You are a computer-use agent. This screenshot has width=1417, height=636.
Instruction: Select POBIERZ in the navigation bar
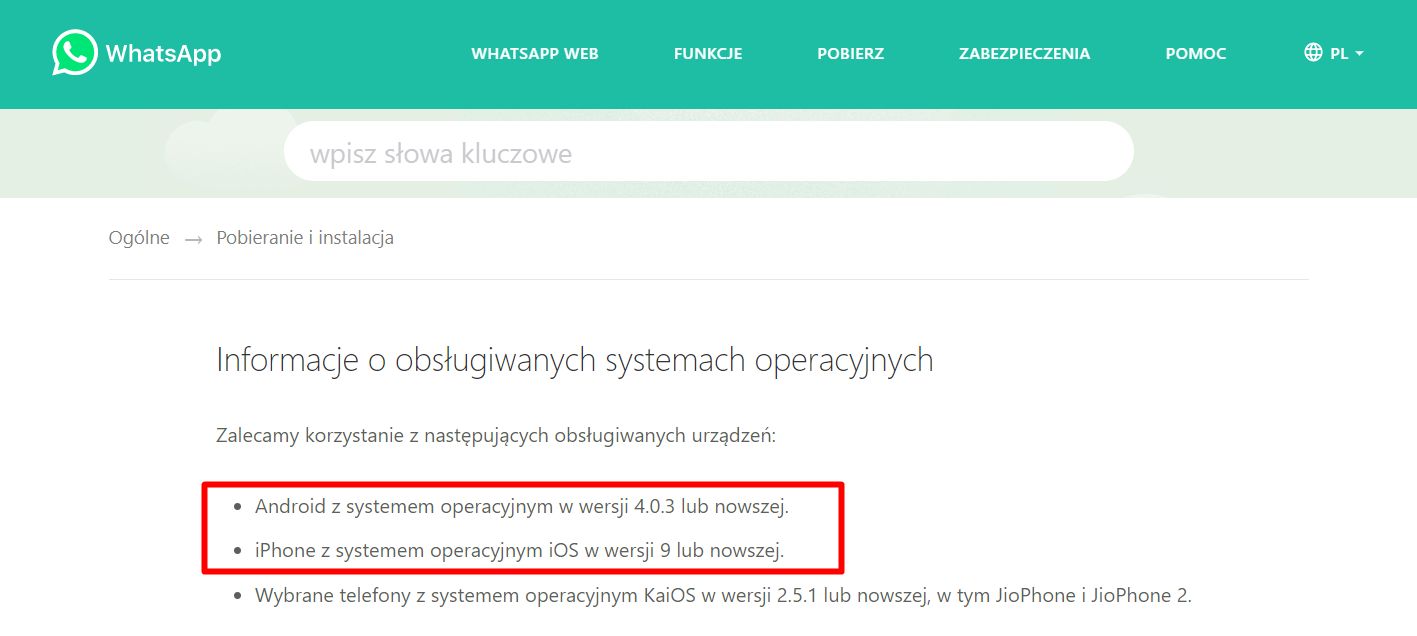pos(850,54)
